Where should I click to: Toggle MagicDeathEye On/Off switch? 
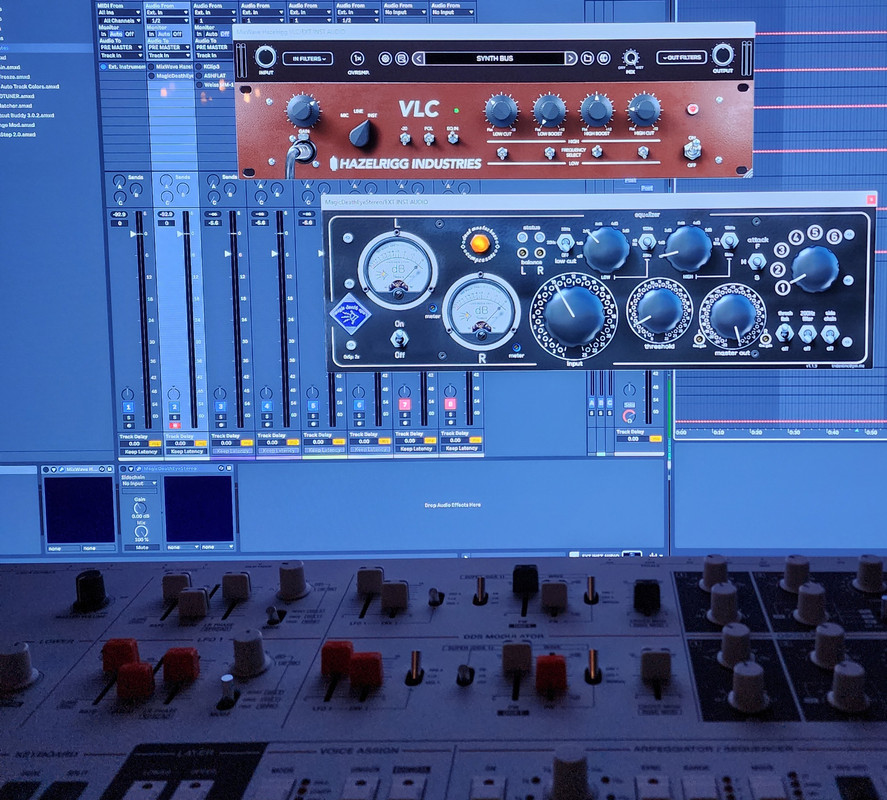(399, 338)
